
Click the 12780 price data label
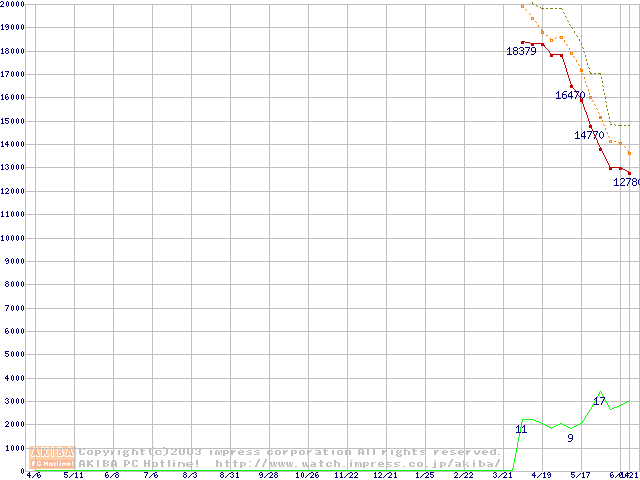(x=626, y=182)
